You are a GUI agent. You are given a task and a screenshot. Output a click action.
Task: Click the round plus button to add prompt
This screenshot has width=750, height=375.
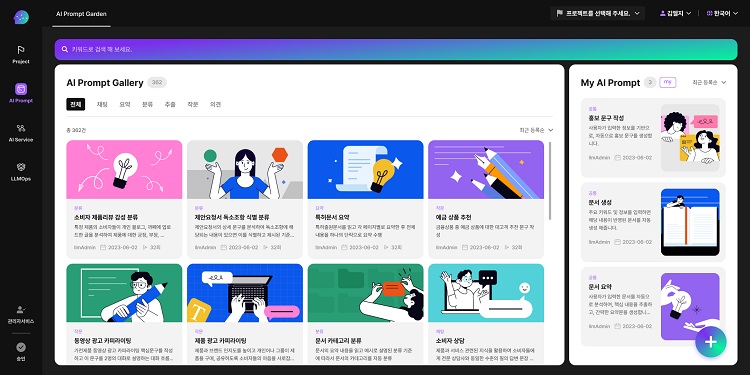(711, 342)
